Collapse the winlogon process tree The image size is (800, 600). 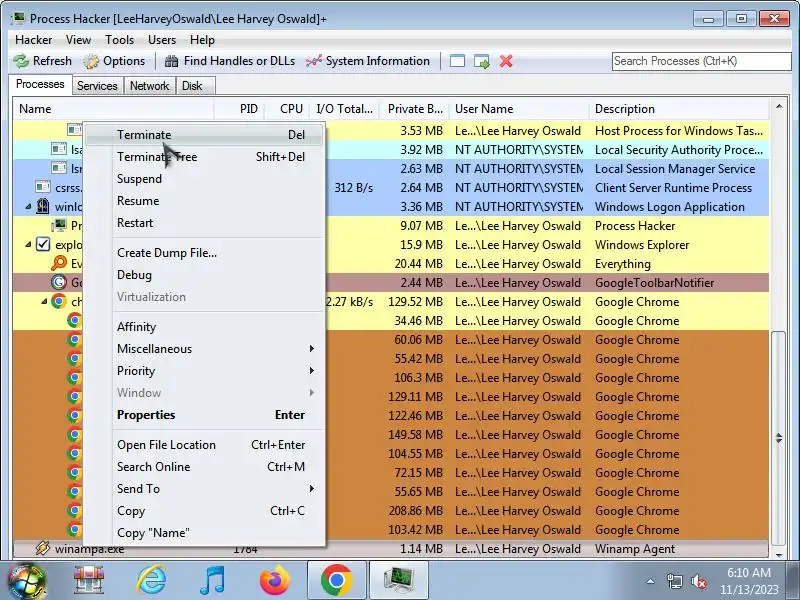[x=29, y=207]
